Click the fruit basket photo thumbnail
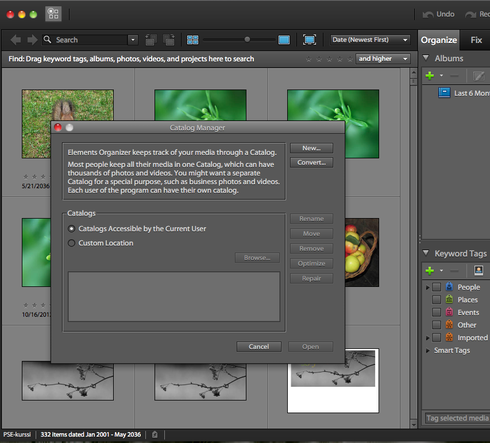Screen dimensions: 490x443 click(362, 252)
